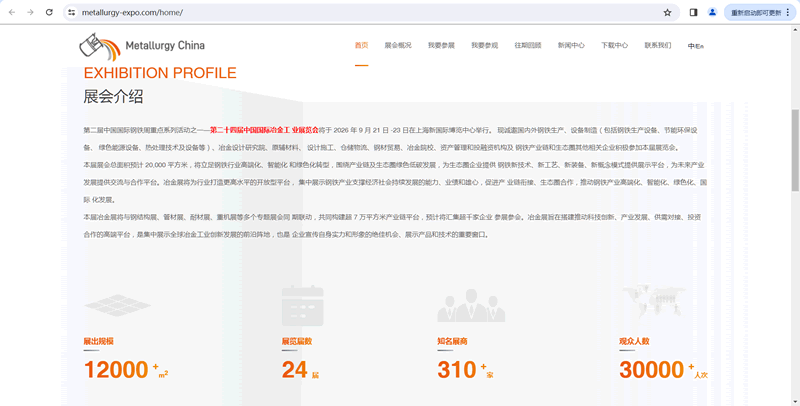Open the browser side panel icon

(694, 12)
